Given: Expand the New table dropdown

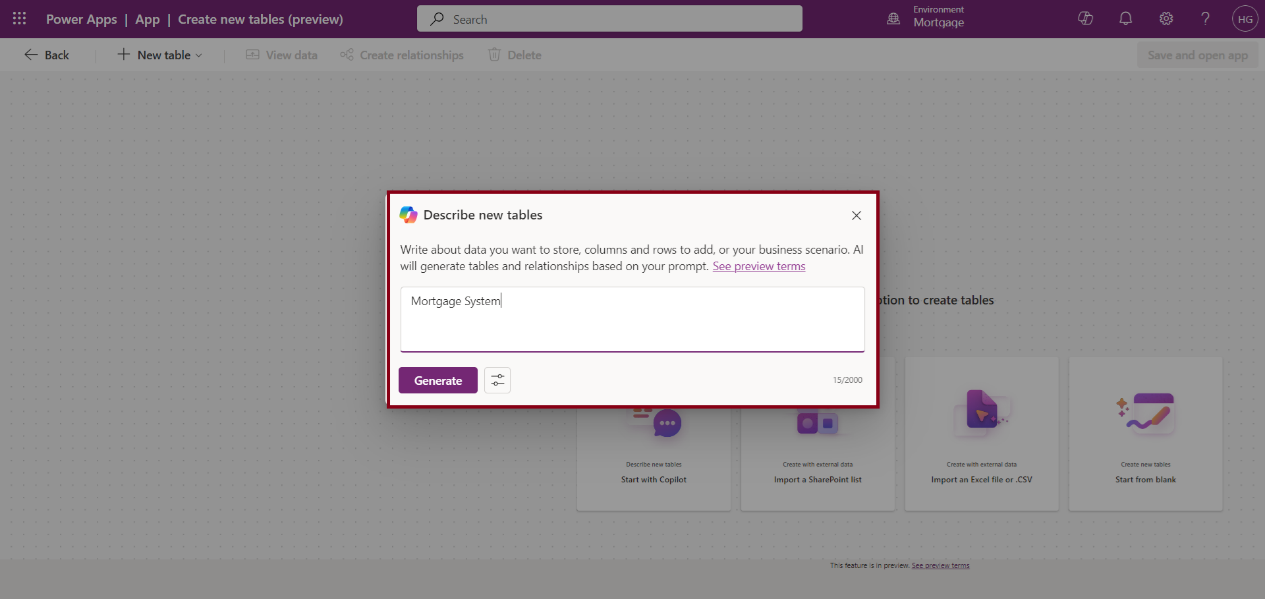Looking at the screenshot, I should pyautogui.click(x=160, y=55).
